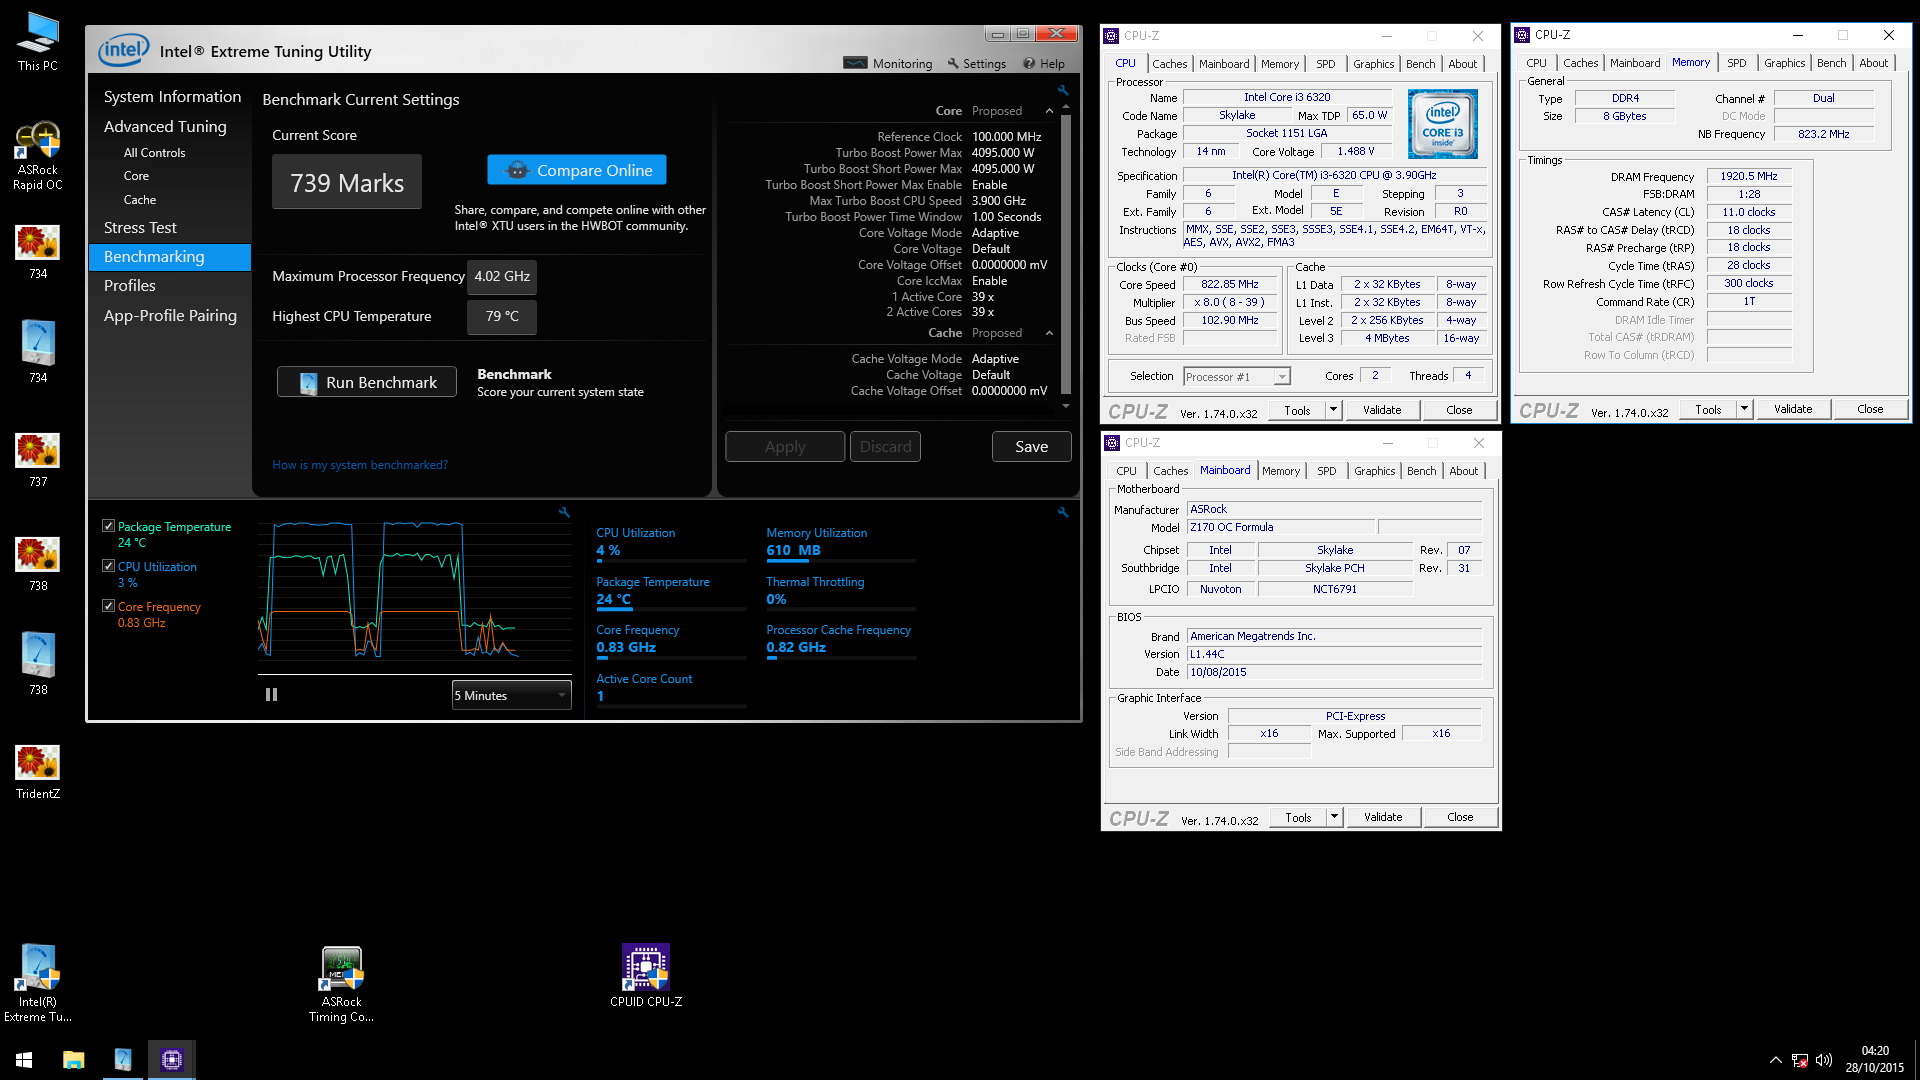Click wrench icon above Core settings list
Viewport: 1920px width, 1080px height.
(x=1063, y=90)
